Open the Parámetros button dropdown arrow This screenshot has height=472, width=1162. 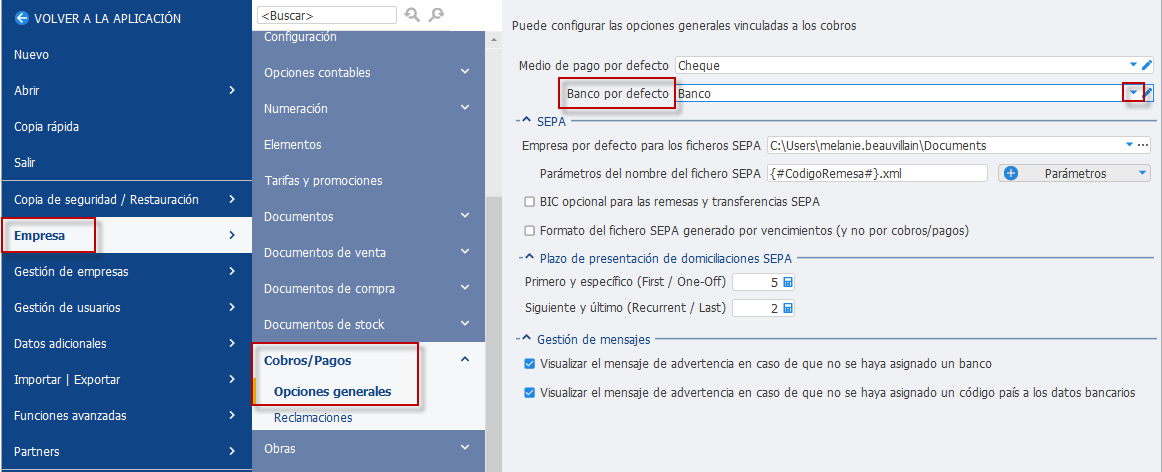pos(1142,173)
